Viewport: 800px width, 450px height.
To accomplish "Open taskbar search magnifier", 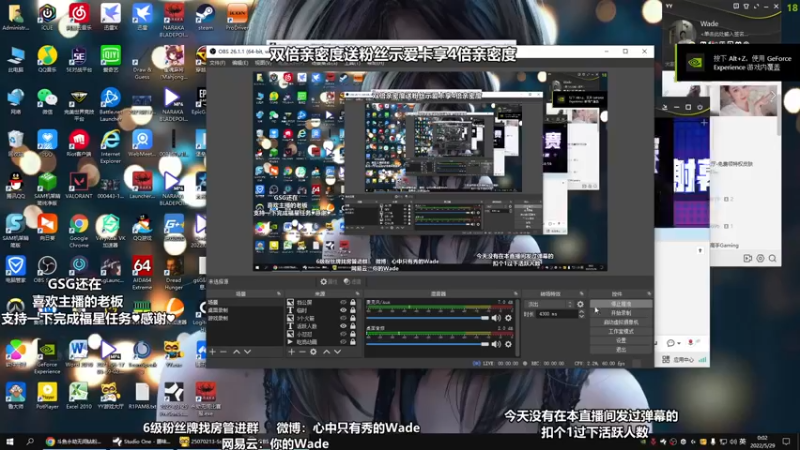I will click(x=30, y=441).
